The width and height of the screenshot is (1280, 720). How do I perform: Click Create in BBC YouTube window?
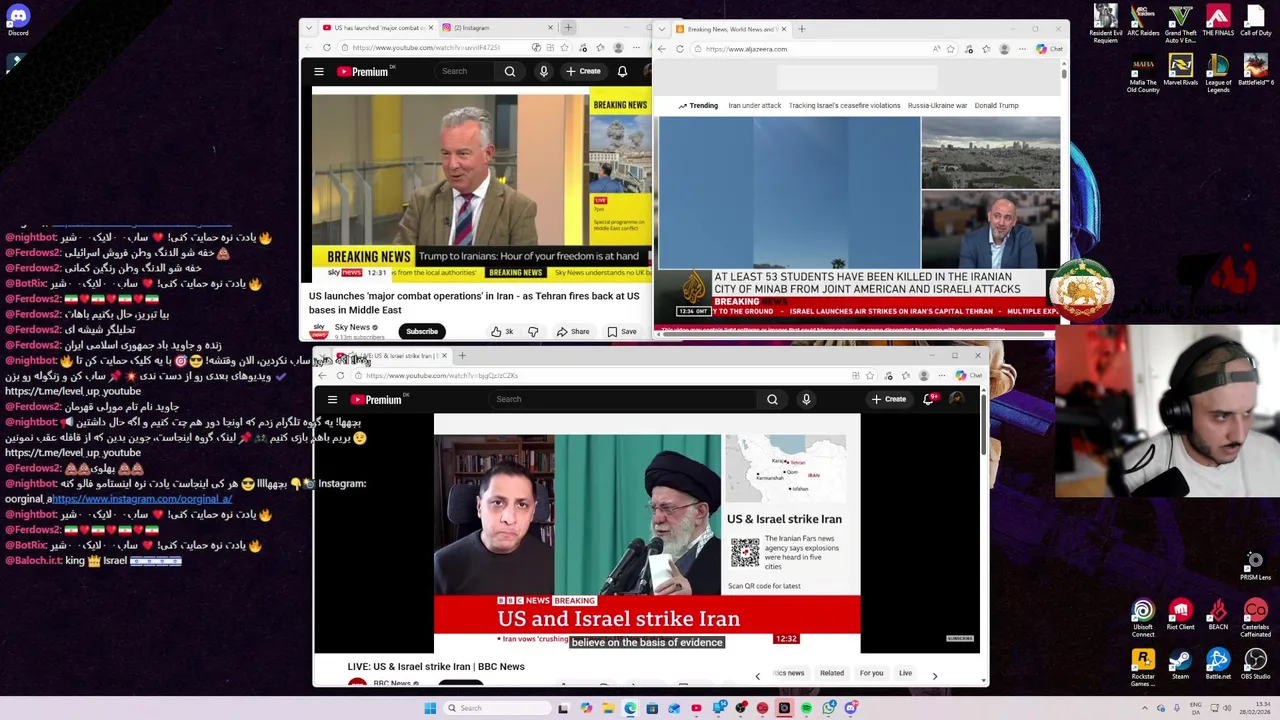coord(888,399)
